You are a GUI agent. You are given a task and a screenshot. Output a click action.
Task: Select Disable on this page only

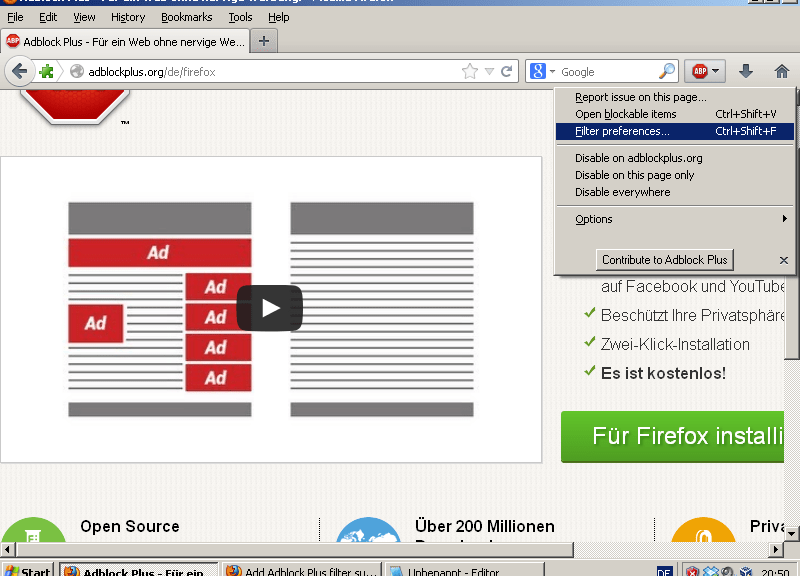[674, 175]
